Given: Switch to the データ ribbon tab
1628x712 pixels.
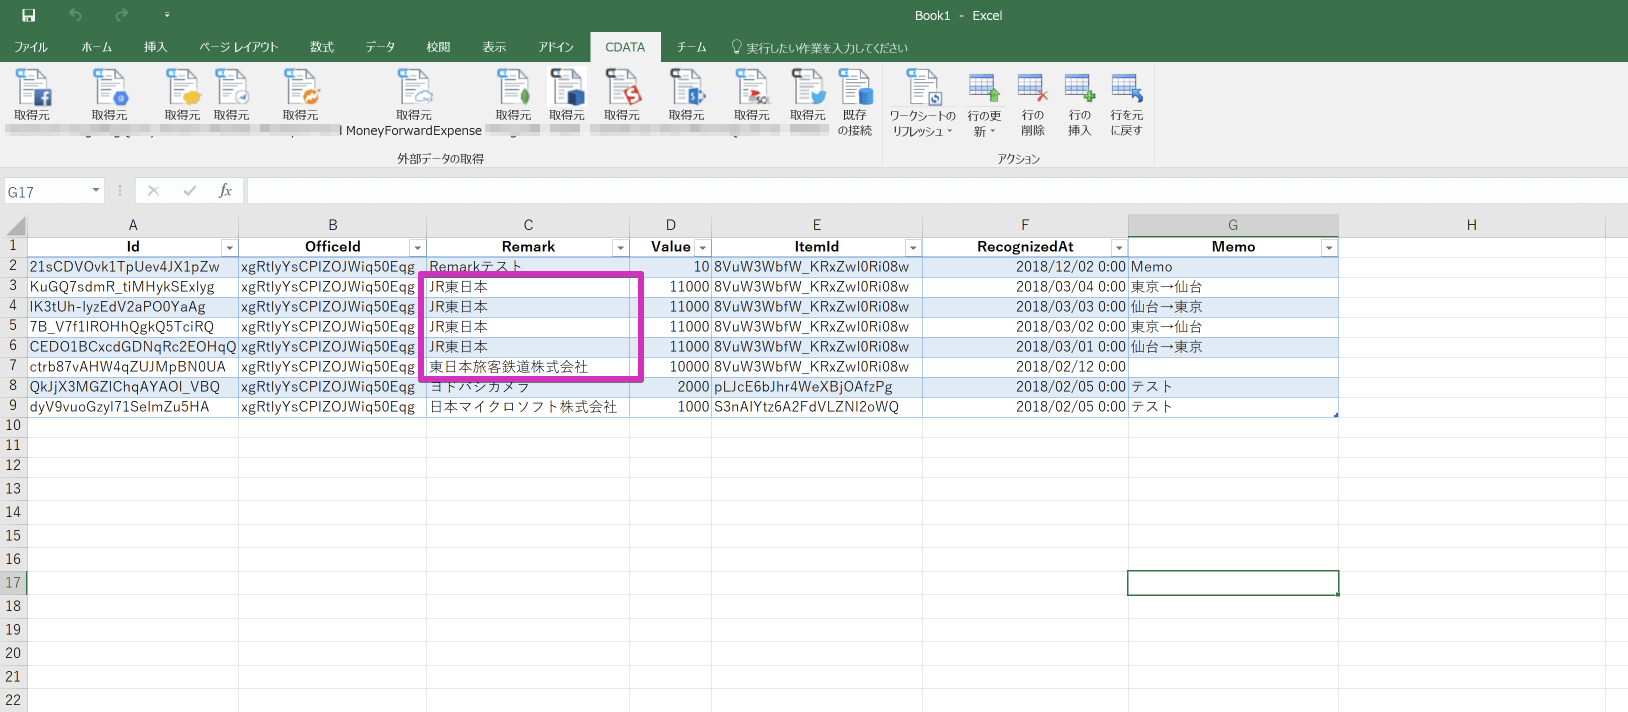Looking at the screenshot, I should coord(380,47).
